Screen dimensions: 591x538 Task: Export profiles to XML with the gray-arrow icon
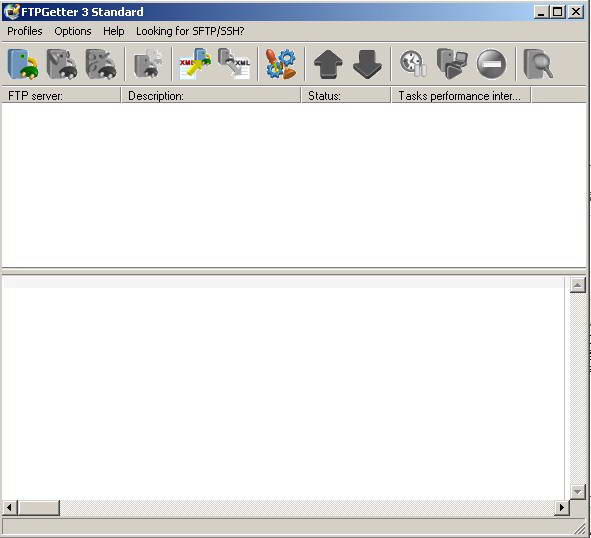click(x=234, y=64)
